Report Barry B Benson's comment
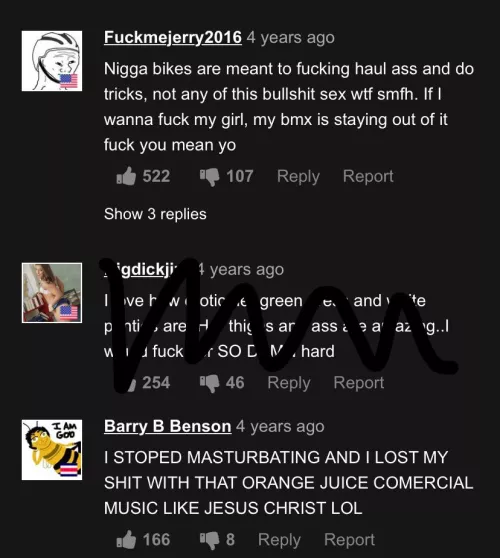Screen dimensions: 500x558 pyautogui.click(x=349, y=539)
